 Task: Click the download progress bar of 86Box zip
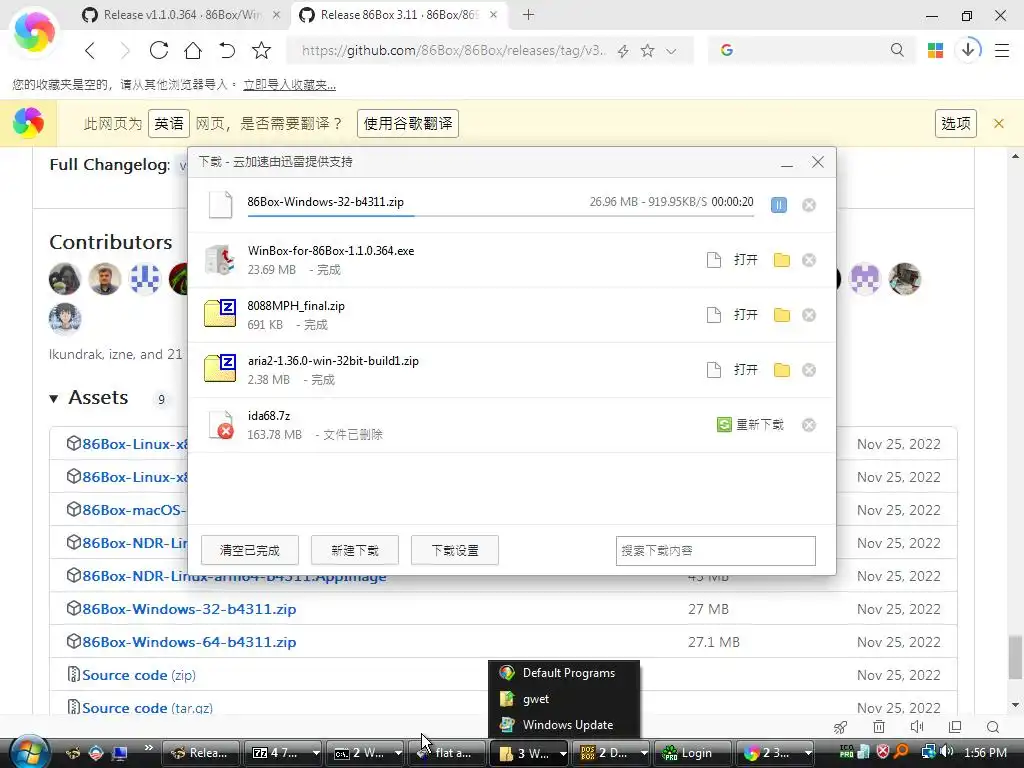(500, 215)
